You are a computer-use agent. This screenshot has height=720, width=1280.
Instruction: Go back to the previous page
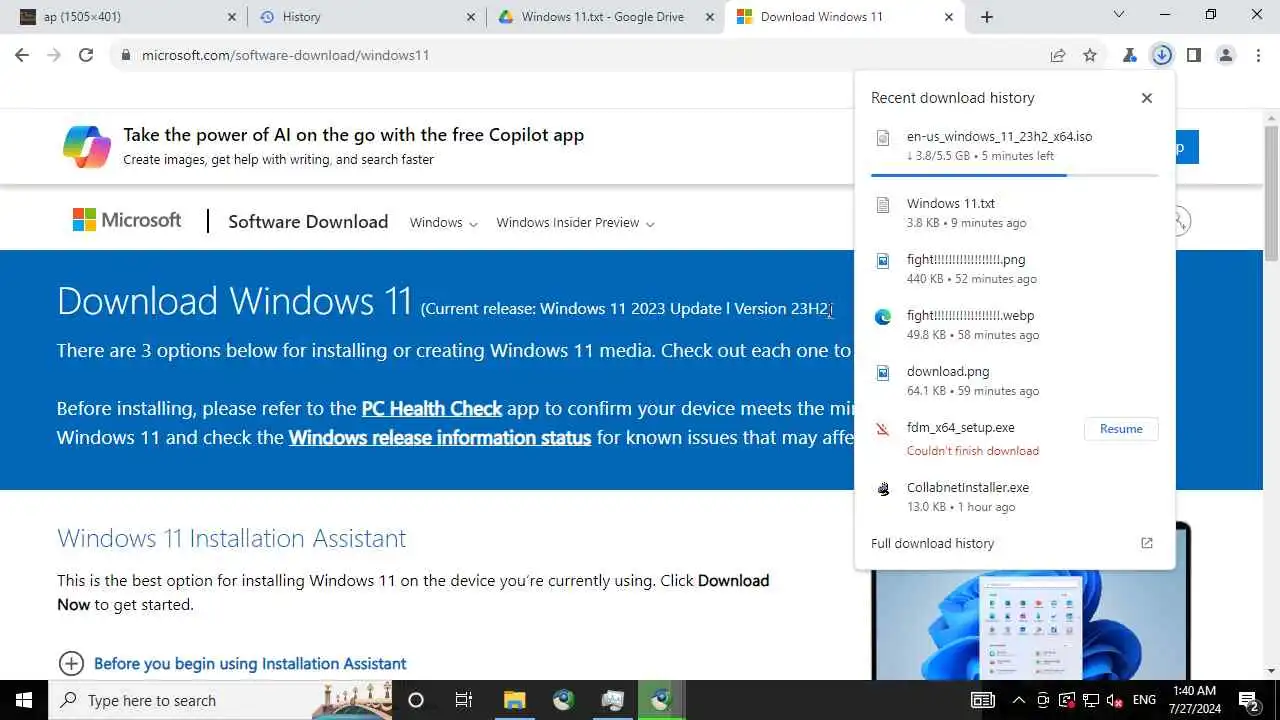point(22,55)
